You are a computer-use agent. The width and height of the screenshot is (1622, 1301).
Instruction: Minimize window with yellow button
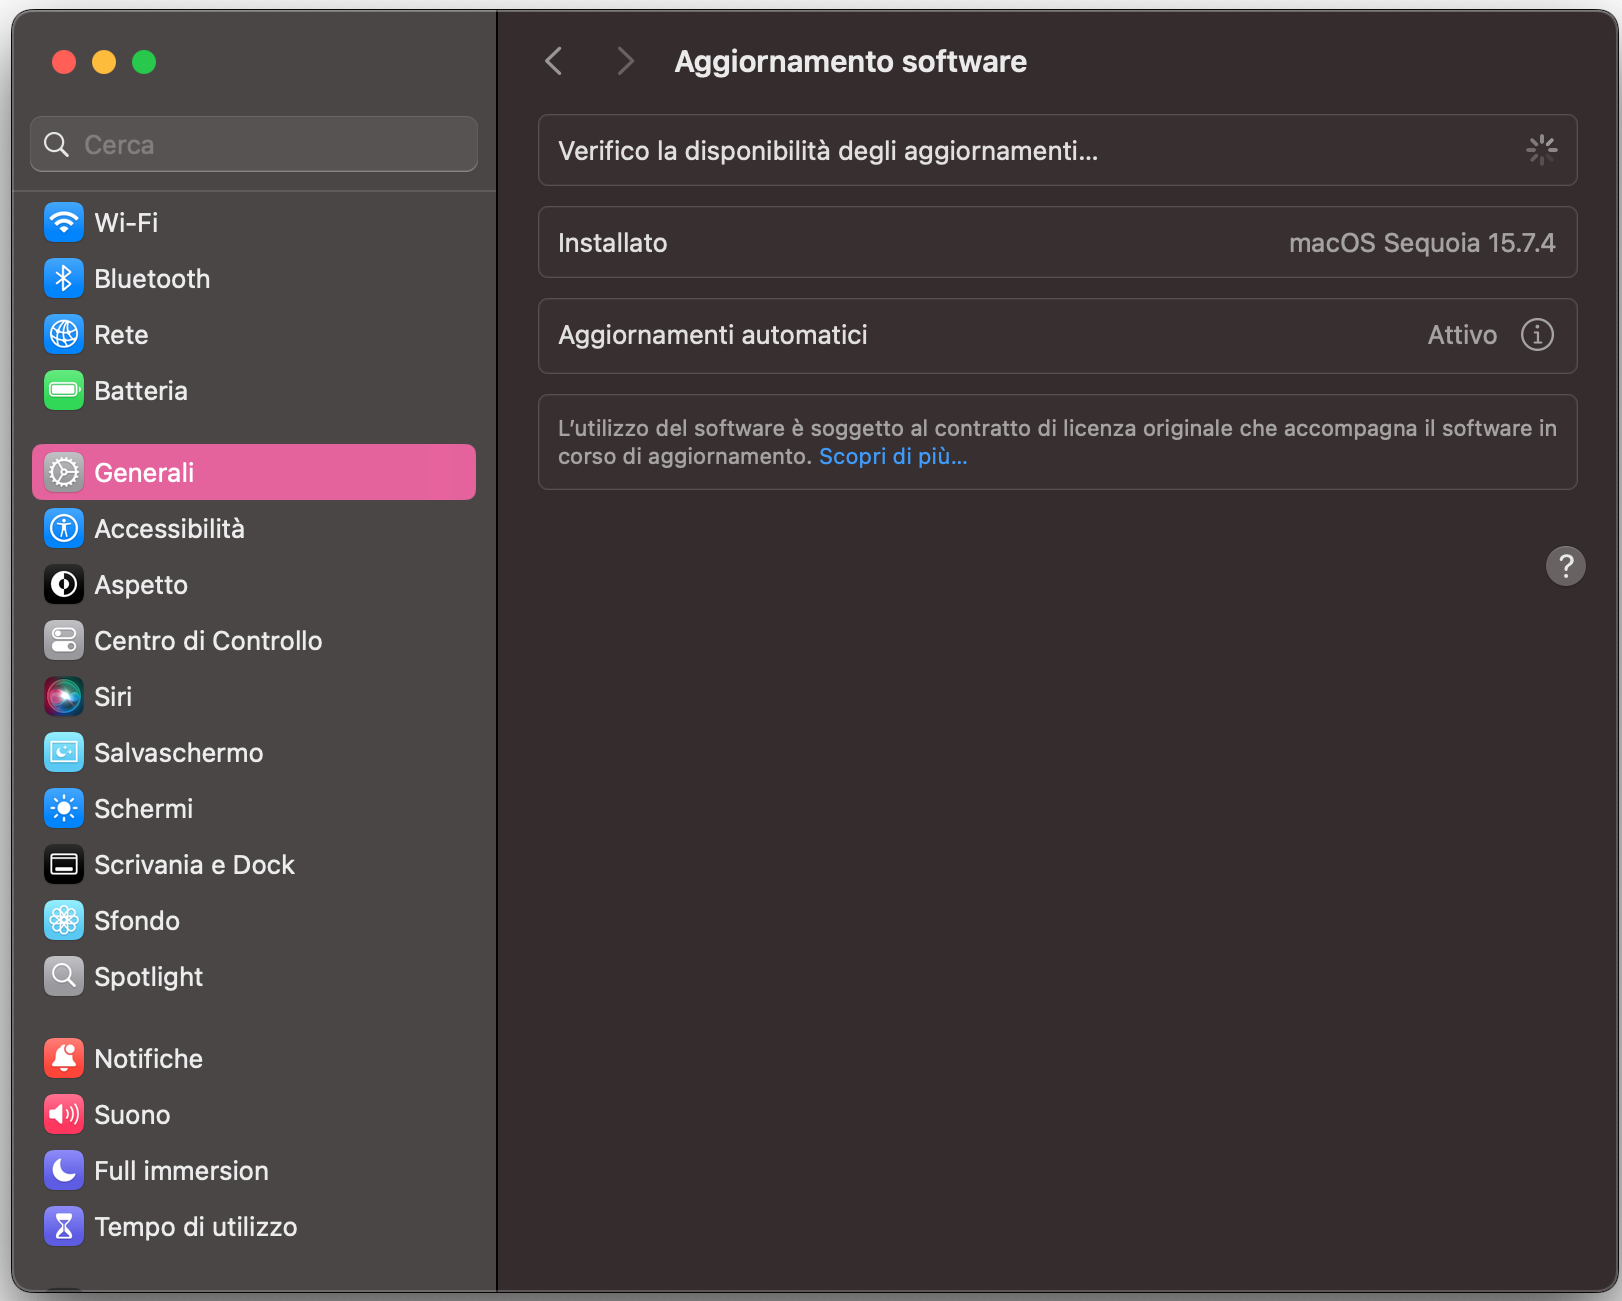coord(104,62)
